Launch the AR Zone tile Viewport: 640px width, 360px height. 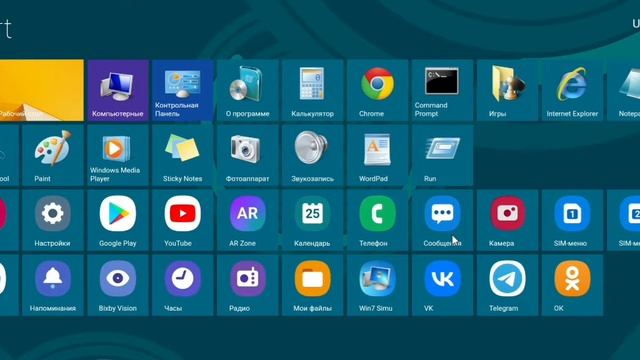tap(248, 220)
